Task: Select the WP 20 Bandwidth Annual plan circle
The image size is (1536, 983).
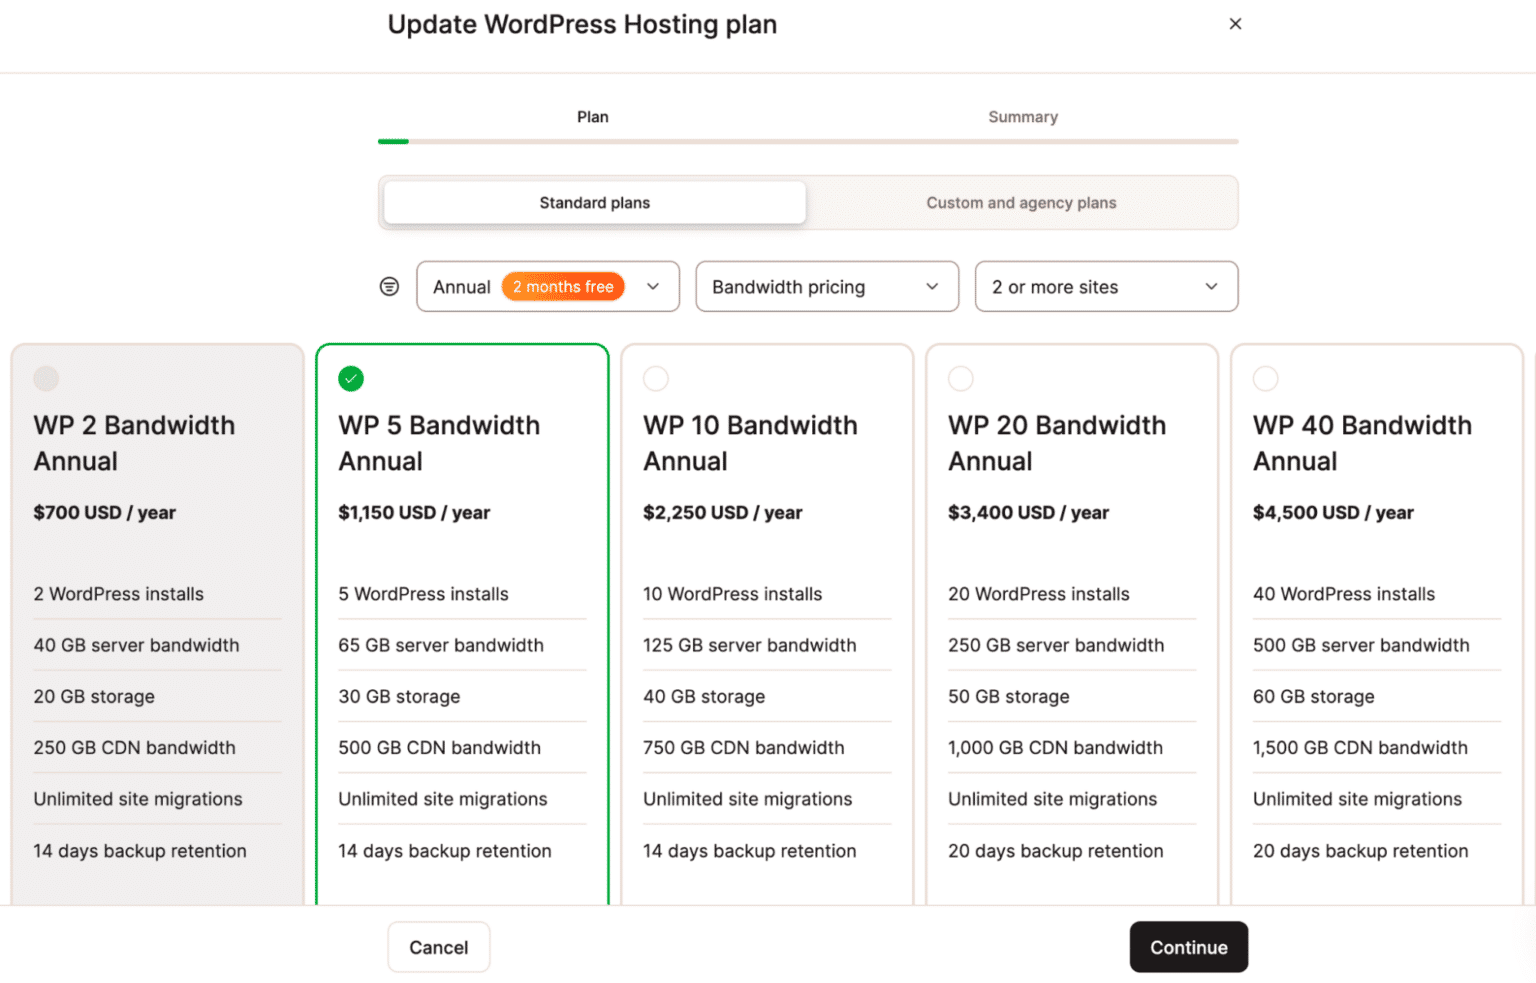Action: pyautogui.click(x=960, y=378)
